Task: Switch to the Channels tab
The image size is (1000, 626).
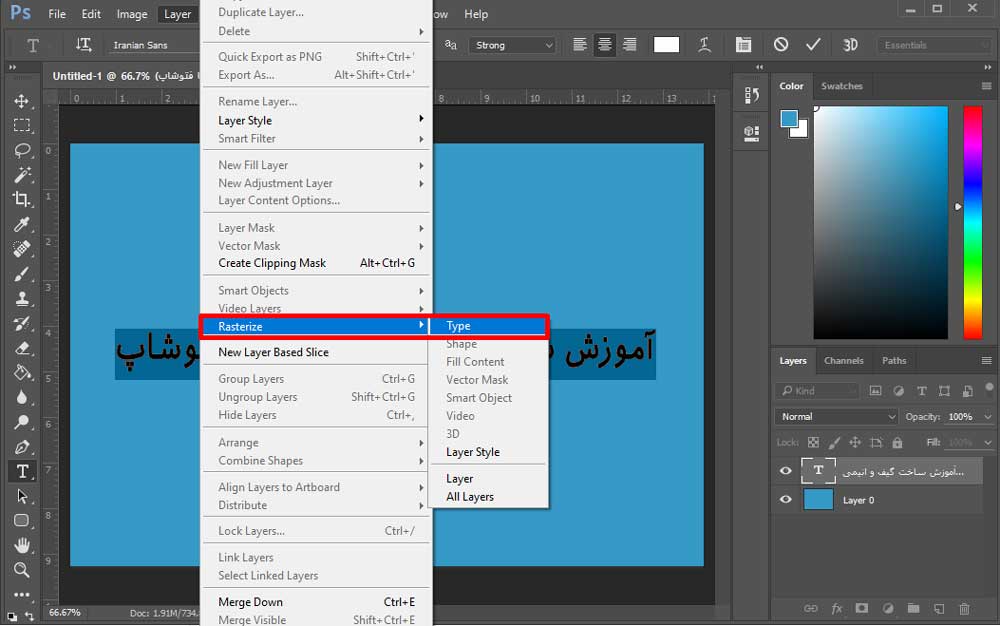Action: click(x=843, y=361)
